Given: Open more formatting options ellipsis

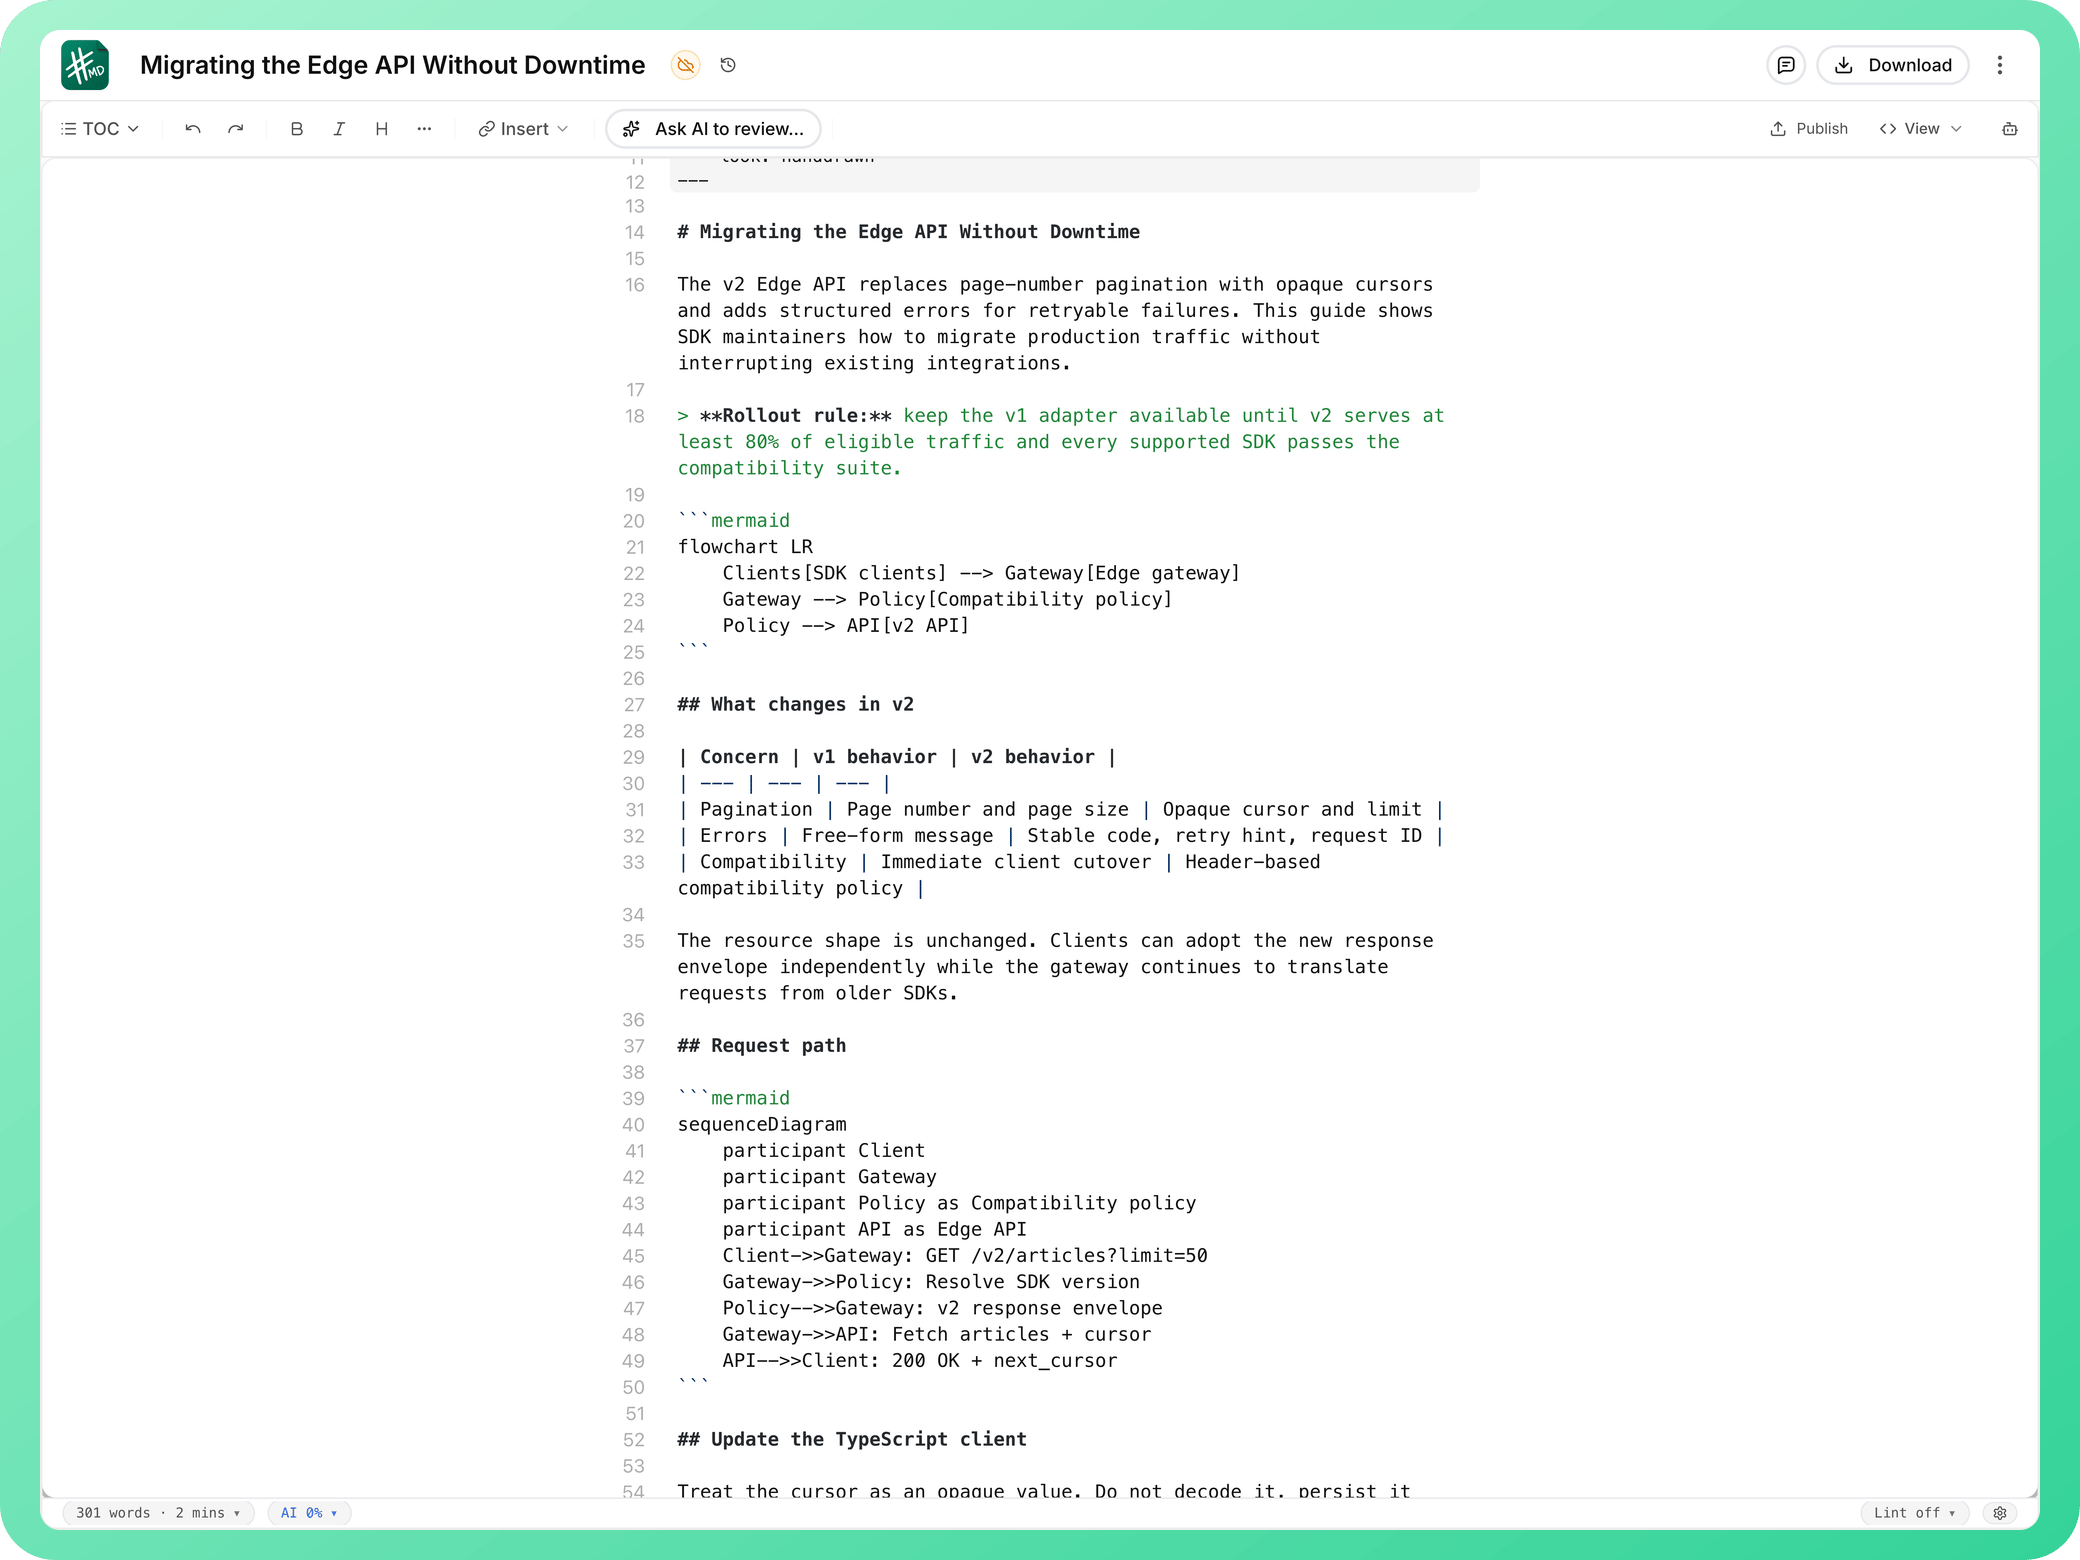Looking at the screenshot, I should (x=424, y=129).
